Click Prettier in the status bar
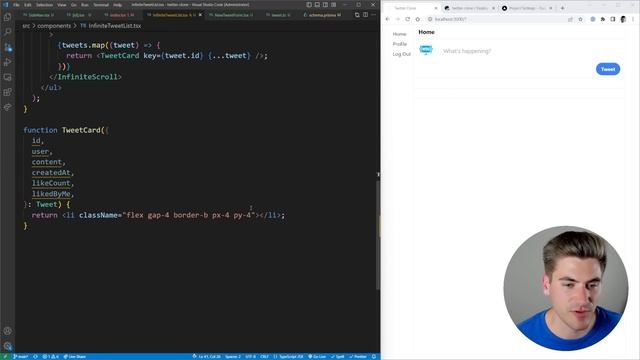This screenshot has height=360, width=640. (358, 356)
